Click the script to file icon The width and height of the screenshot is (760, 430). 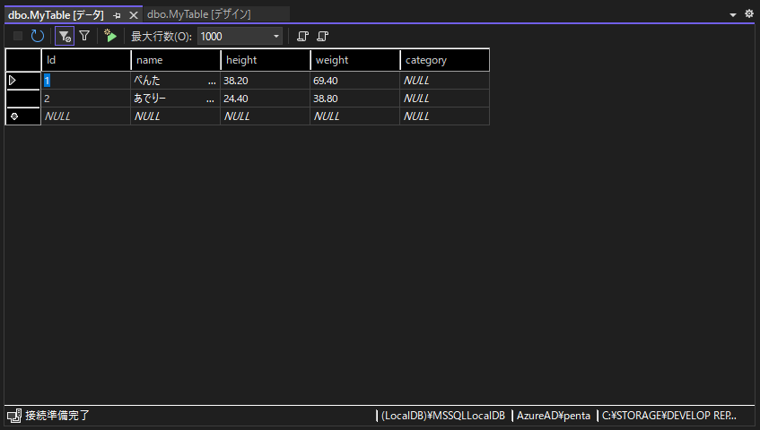pyautogui.click(x=322, y=36)
